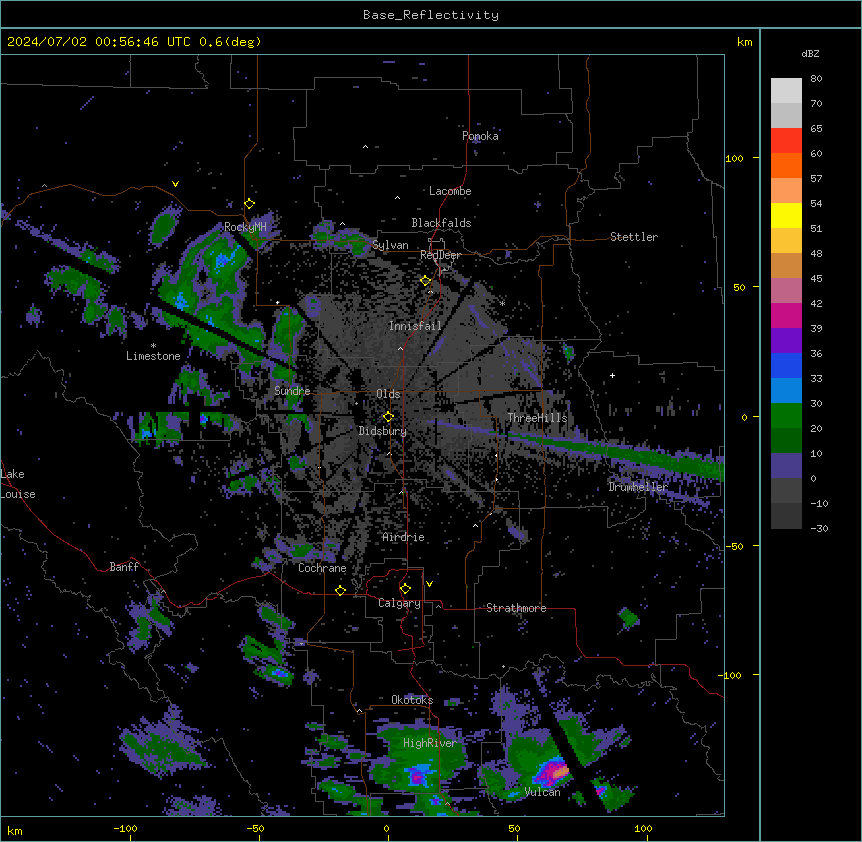Click the Banff label

[x=124, y=567]
